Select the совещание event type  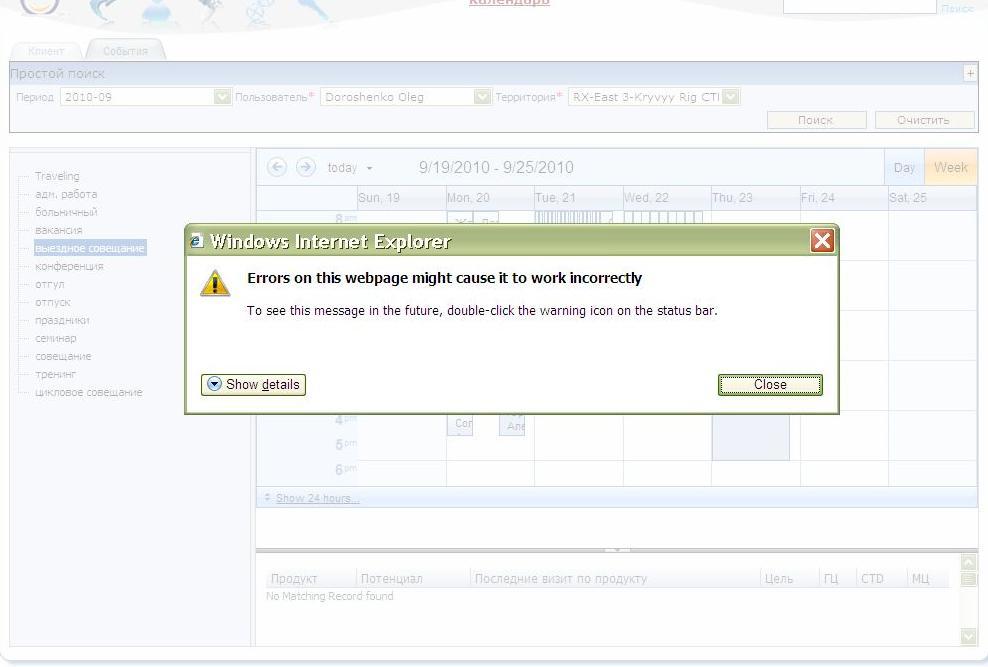click(63, 356)
